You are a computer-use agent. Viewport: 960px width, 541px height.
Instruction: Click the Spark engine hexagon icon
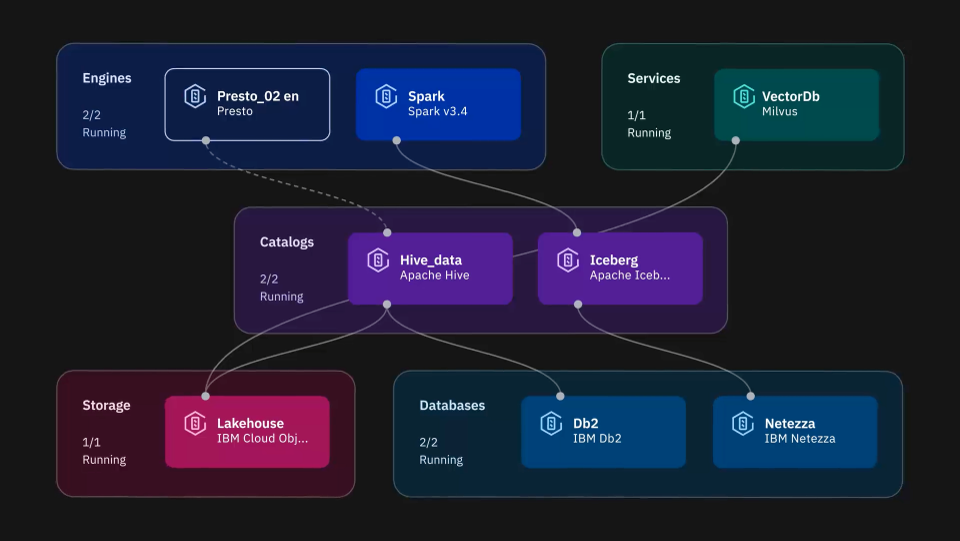pos(386,96)
